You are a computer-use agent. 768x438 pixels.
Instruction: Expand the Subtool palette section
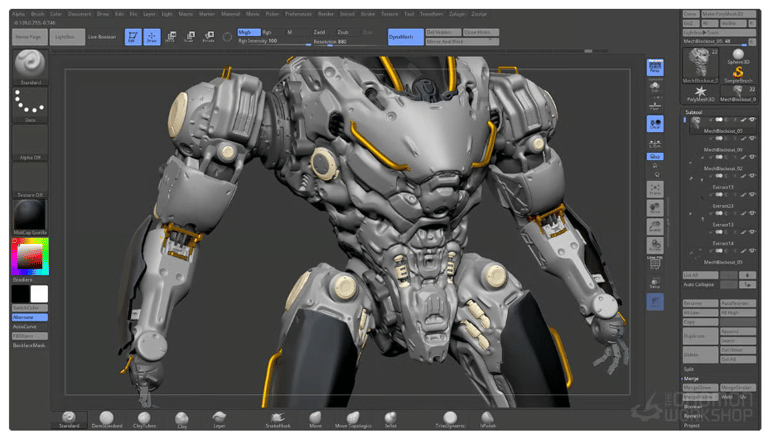[x=694, y=113]
